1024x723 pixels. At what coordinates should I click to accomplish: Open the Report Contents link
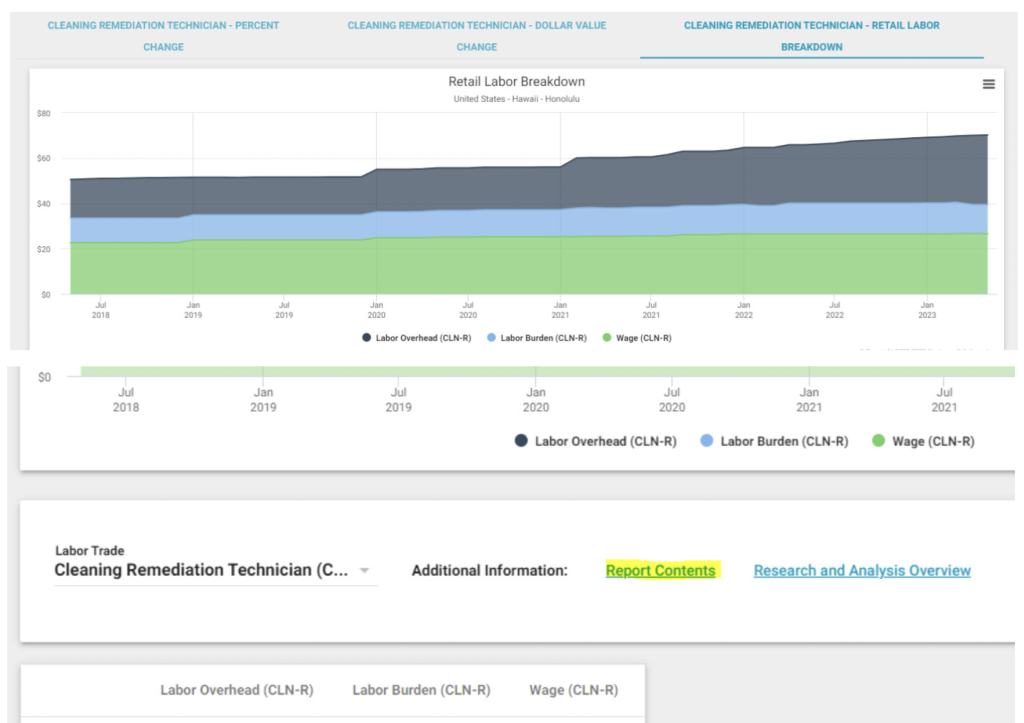coord(660,570)
